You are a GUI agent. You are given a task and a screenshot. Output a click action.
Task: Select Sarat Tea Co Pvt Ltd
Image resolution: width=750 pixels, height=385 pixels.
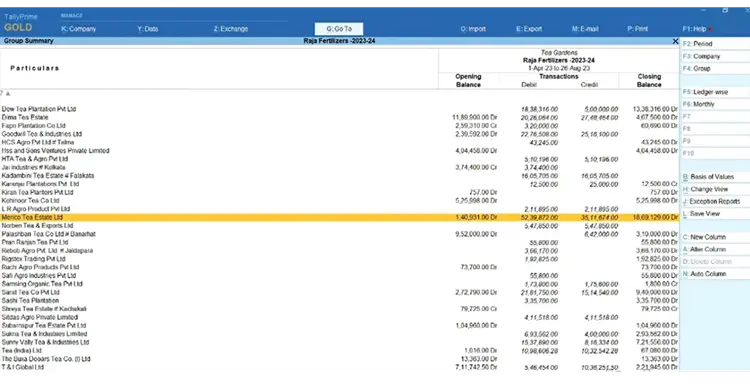[x=31, y=292]
